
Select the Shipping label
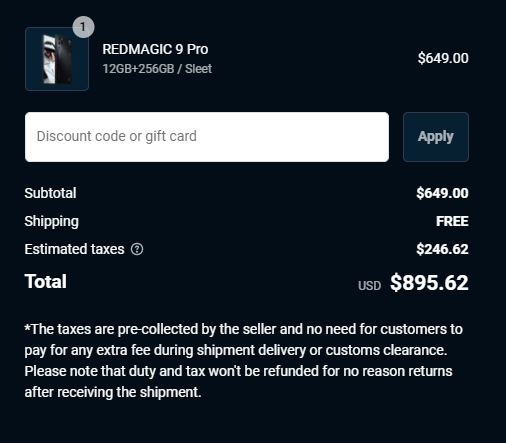[x=51, y=221]
